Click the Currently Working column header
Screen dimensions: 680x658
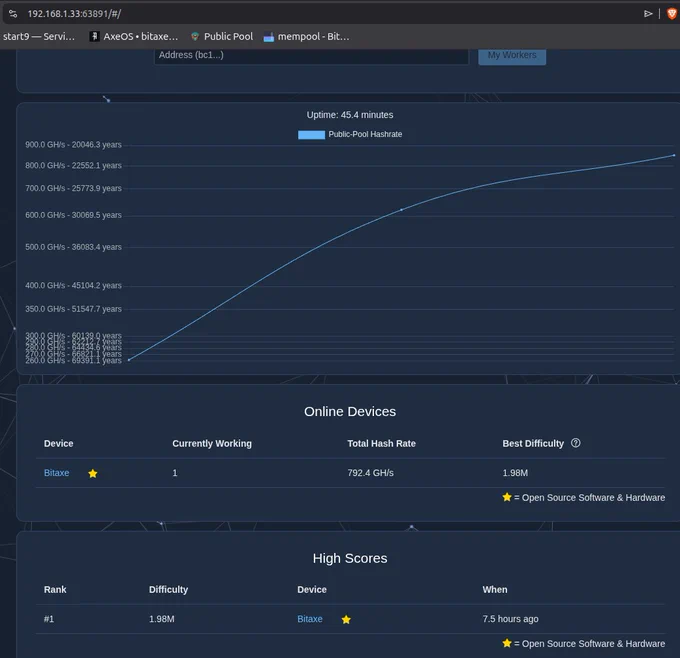pos(212,443)
